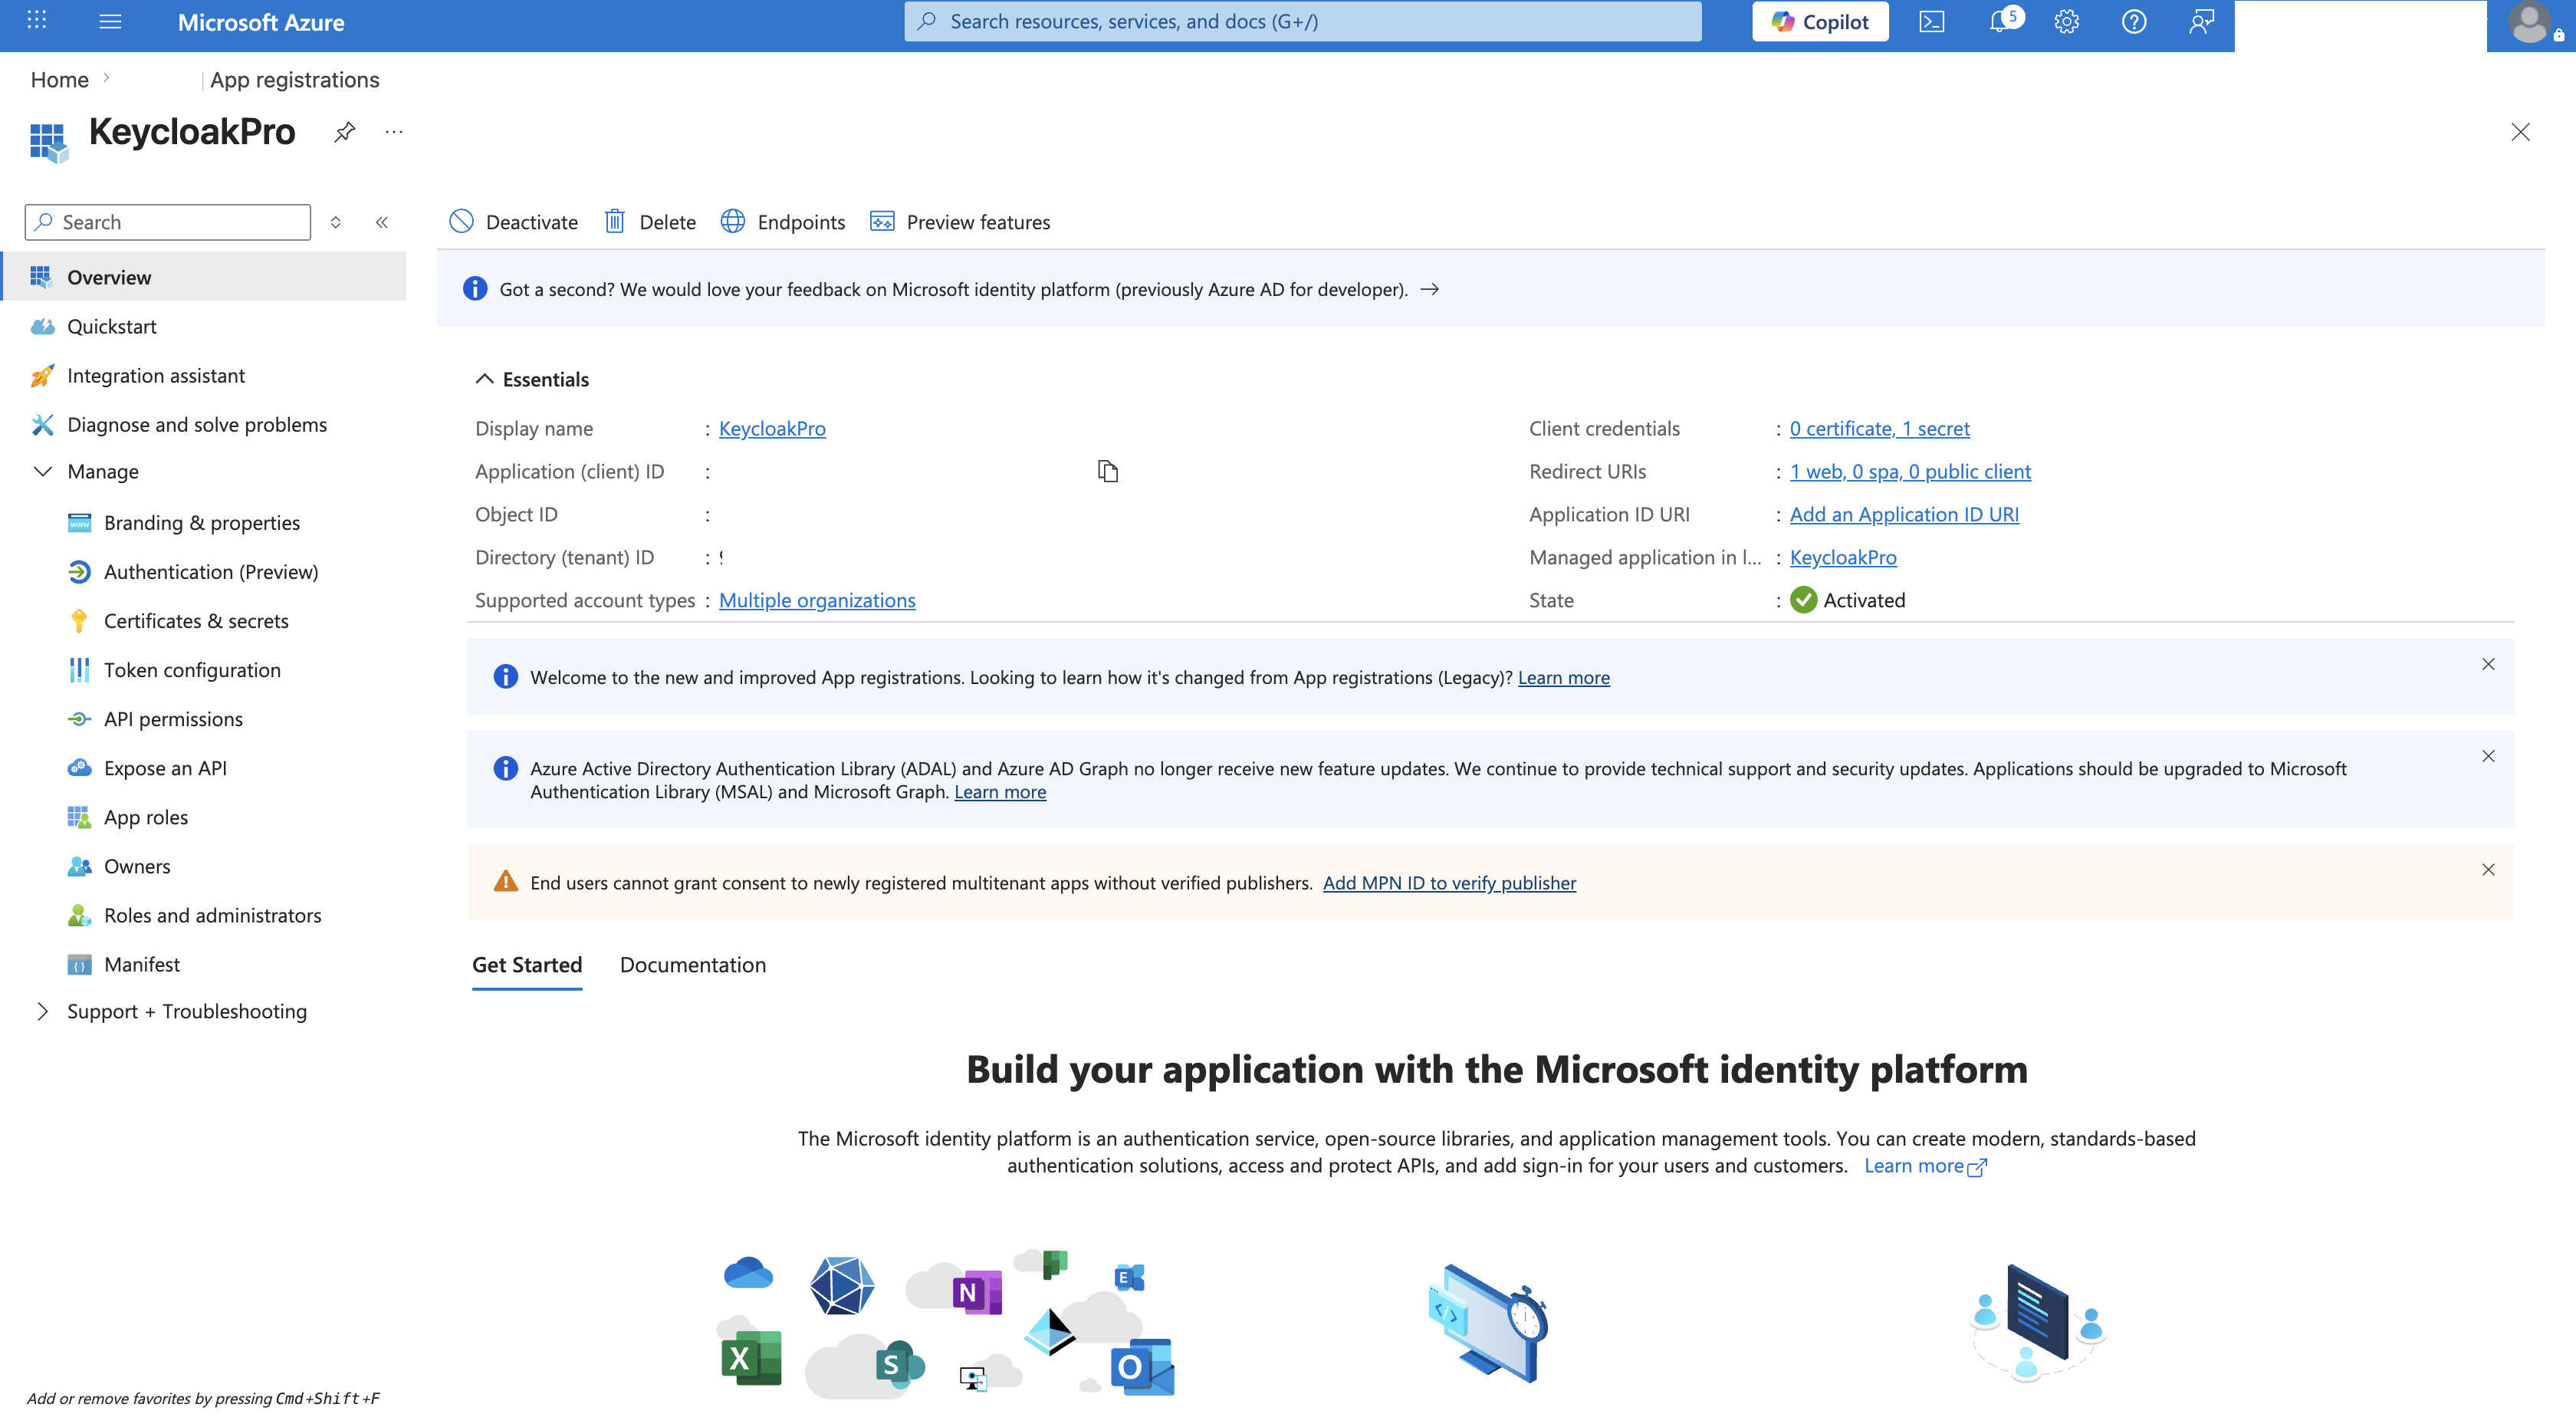Click the Delete trash icon button
This screenshot has width=2576, height=1414.
(x=650, y=222)
